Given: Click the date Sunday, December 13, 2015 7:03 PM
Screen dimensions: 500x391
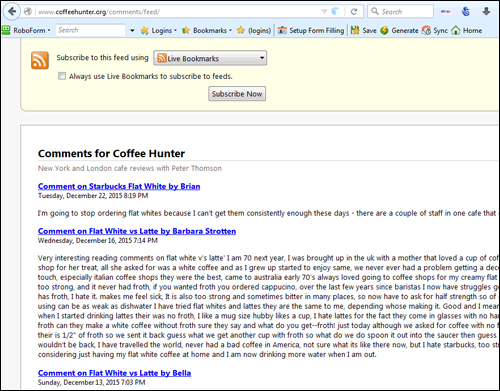Looking at the screenshot, I should click(x=92, y=382).
